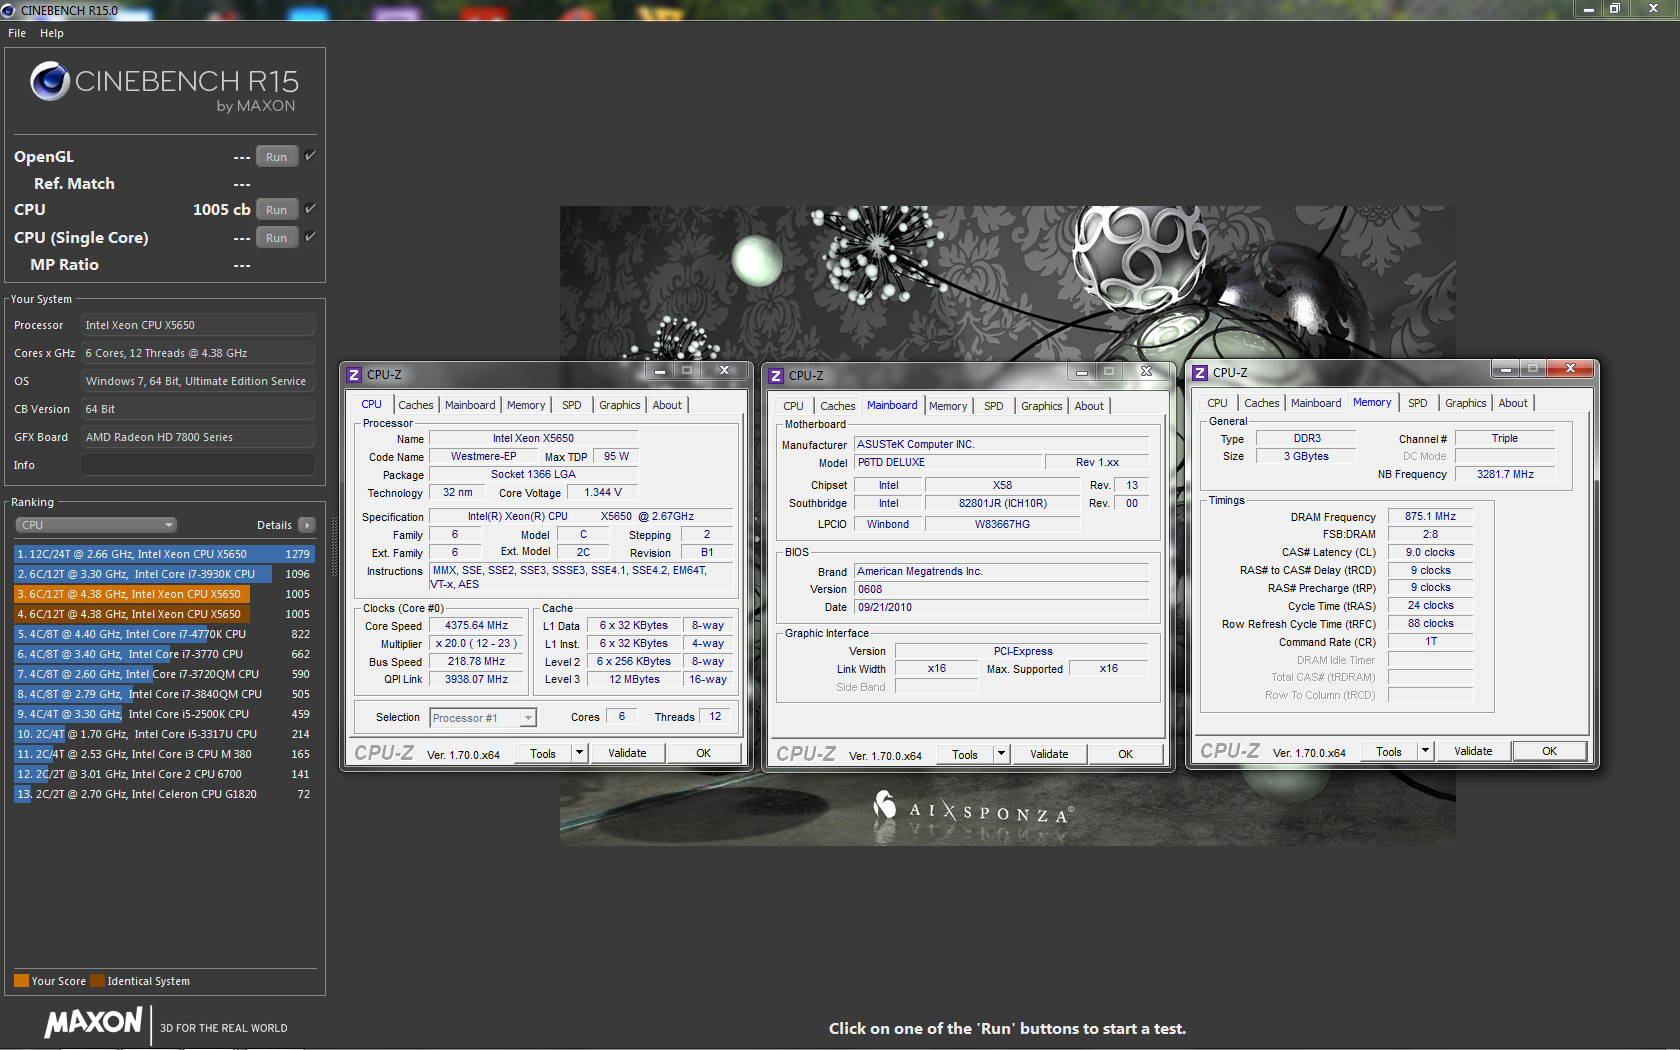The width and height of the screenshot is (1680, 1050).
Task: Click Validate in Memory CPU-Z window
Action: point(1473,751)
